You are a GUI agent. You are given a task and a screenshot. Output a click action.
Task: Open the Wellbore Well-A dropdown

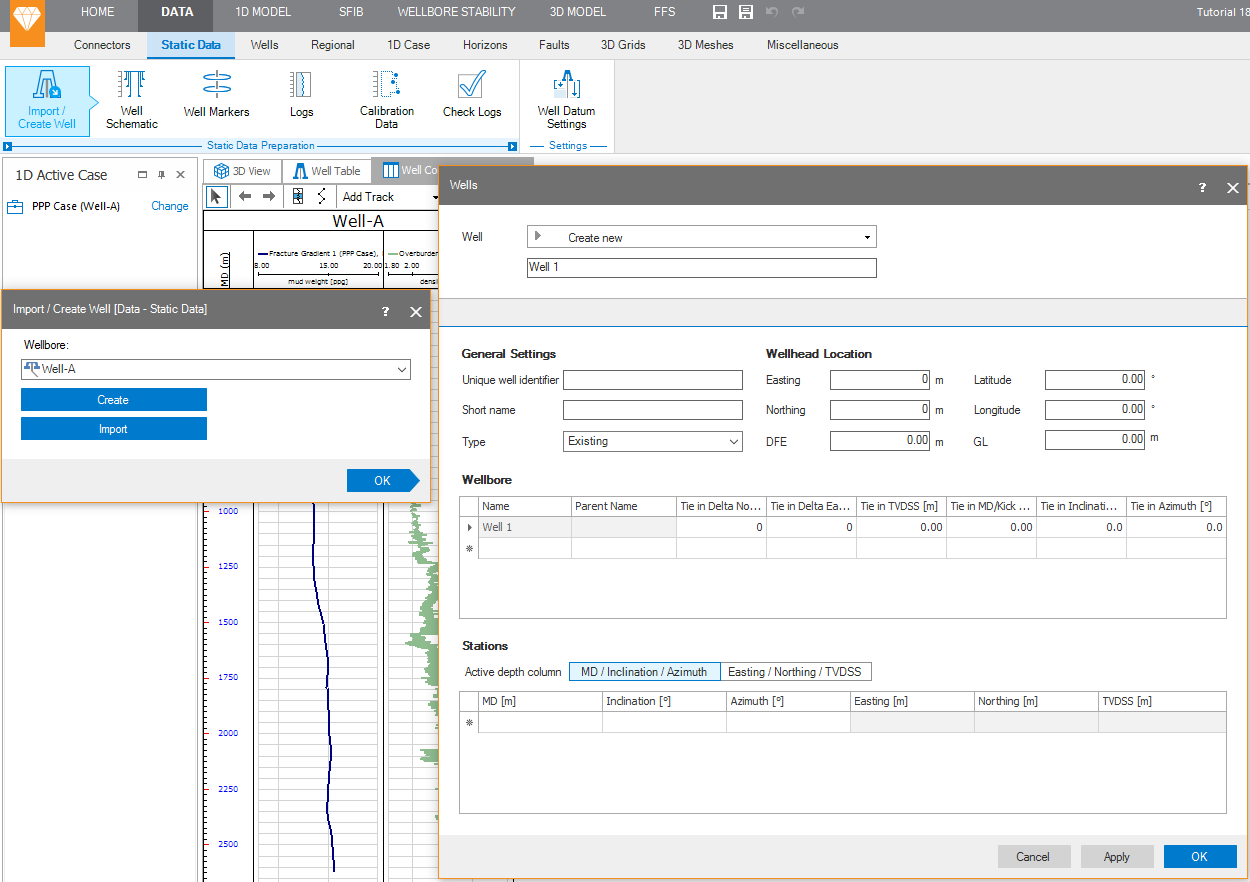click(401, 370)
